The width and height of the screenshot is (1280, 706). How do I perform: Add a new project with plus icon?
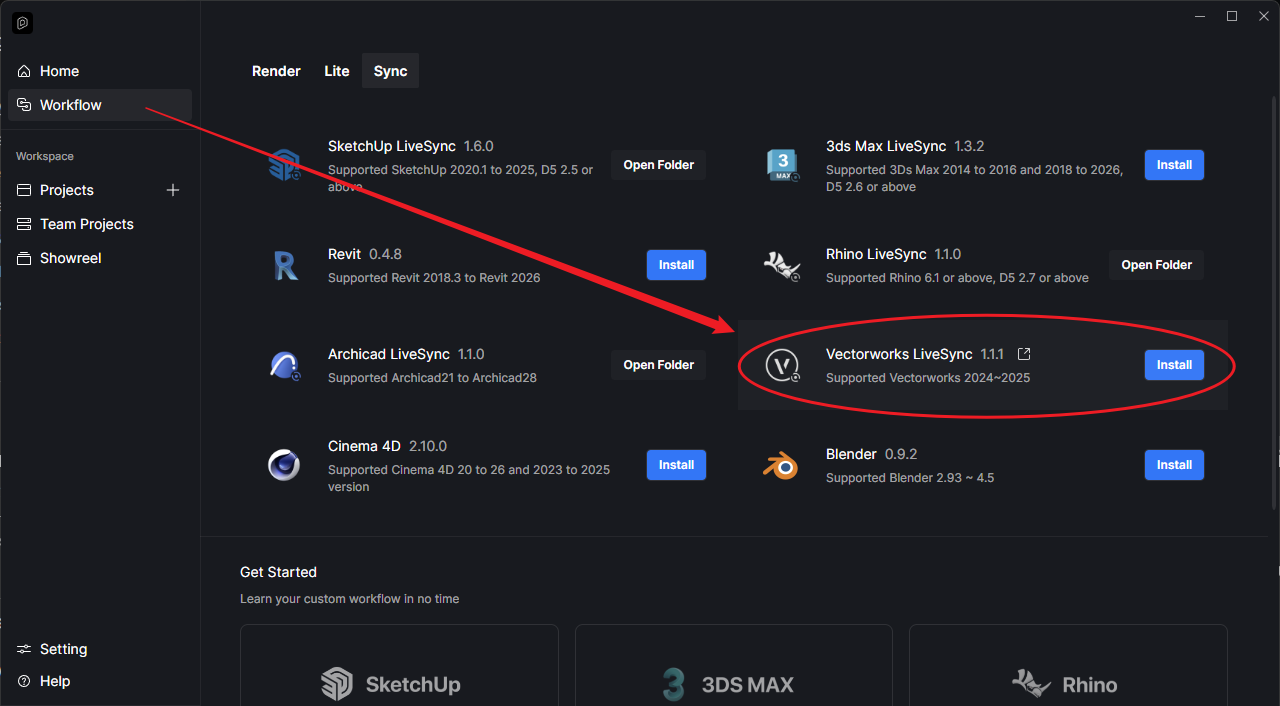(x=173, y=190)
